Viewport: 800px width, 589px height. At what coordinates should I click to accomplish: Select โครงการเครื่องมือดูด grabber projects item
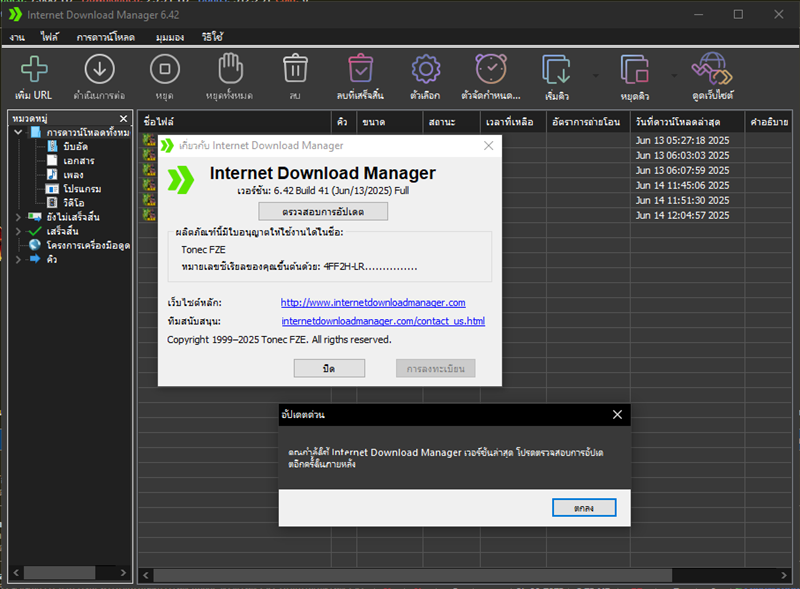tap(88, 245)
